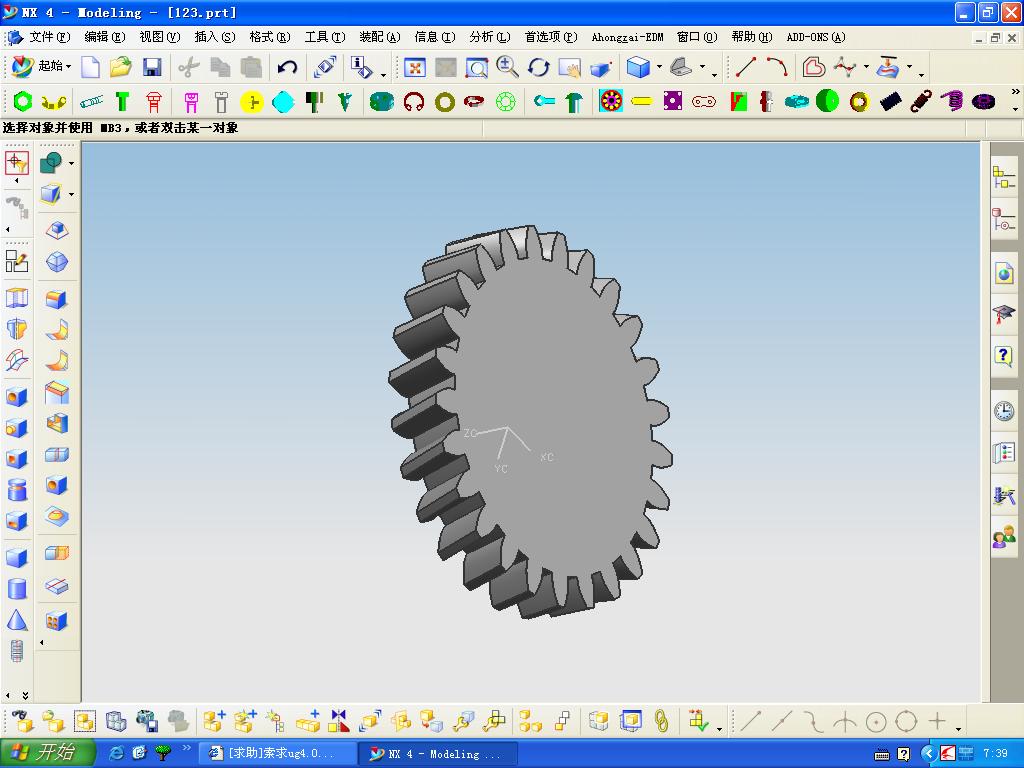The image size is (1024, 768).
Task: Click the Cylinder primitive icon
Action: click(x=17, y=588)
